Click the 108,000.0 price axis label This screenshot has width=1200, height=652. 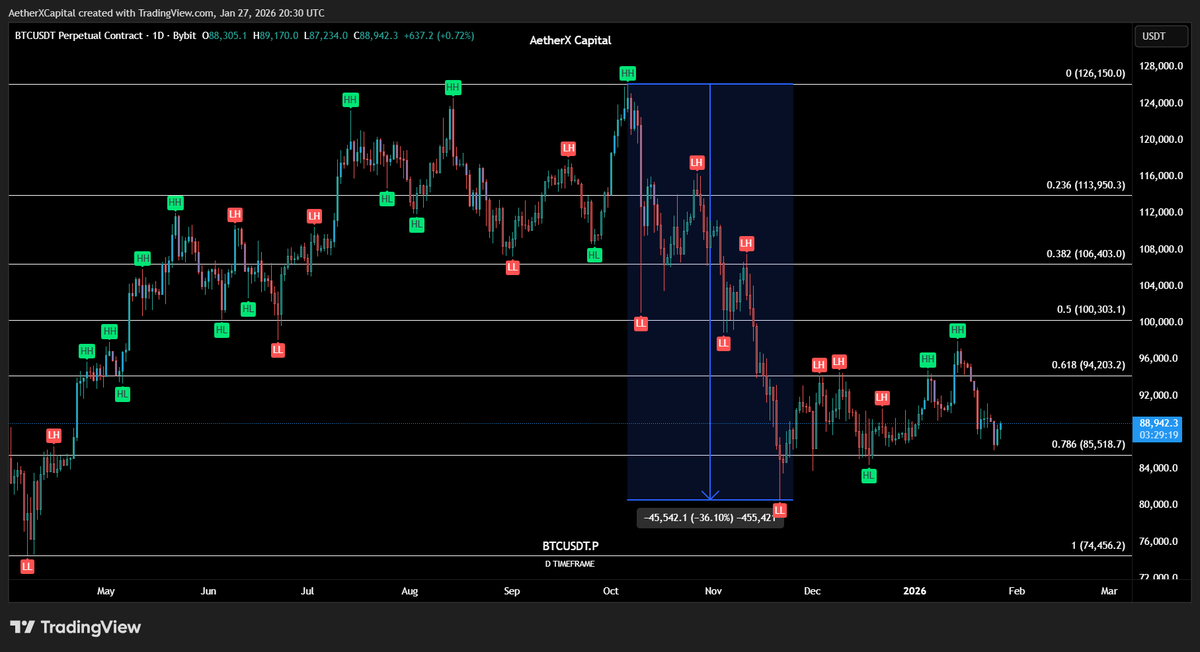(1160, 250)
